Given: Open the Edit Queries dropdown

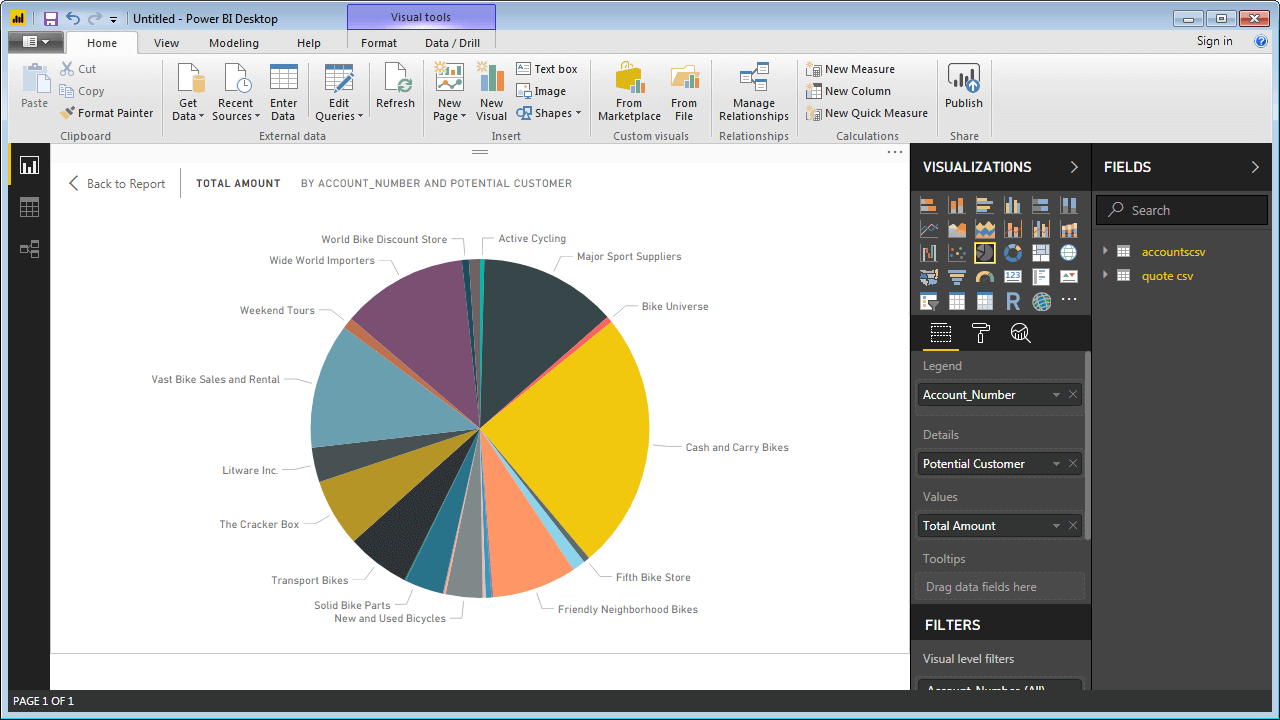Looking at the screenshot, I should pos(339,92).
